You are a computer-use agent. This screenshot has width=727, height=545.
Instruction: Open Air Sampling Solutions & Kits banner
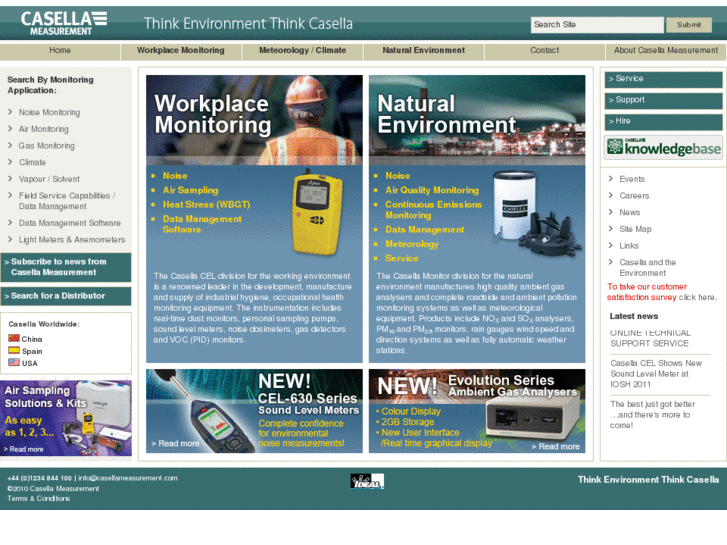click(66, 418)
